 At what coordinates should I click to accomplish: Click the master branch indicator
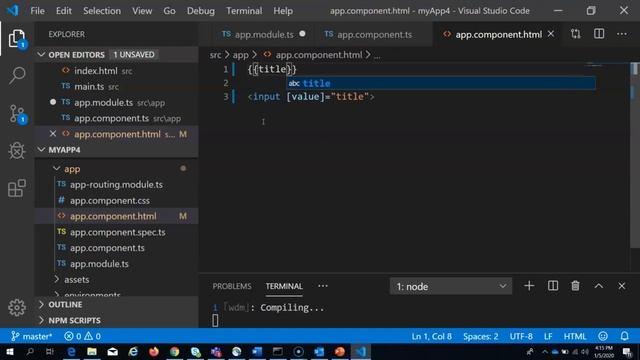(31, 336)
